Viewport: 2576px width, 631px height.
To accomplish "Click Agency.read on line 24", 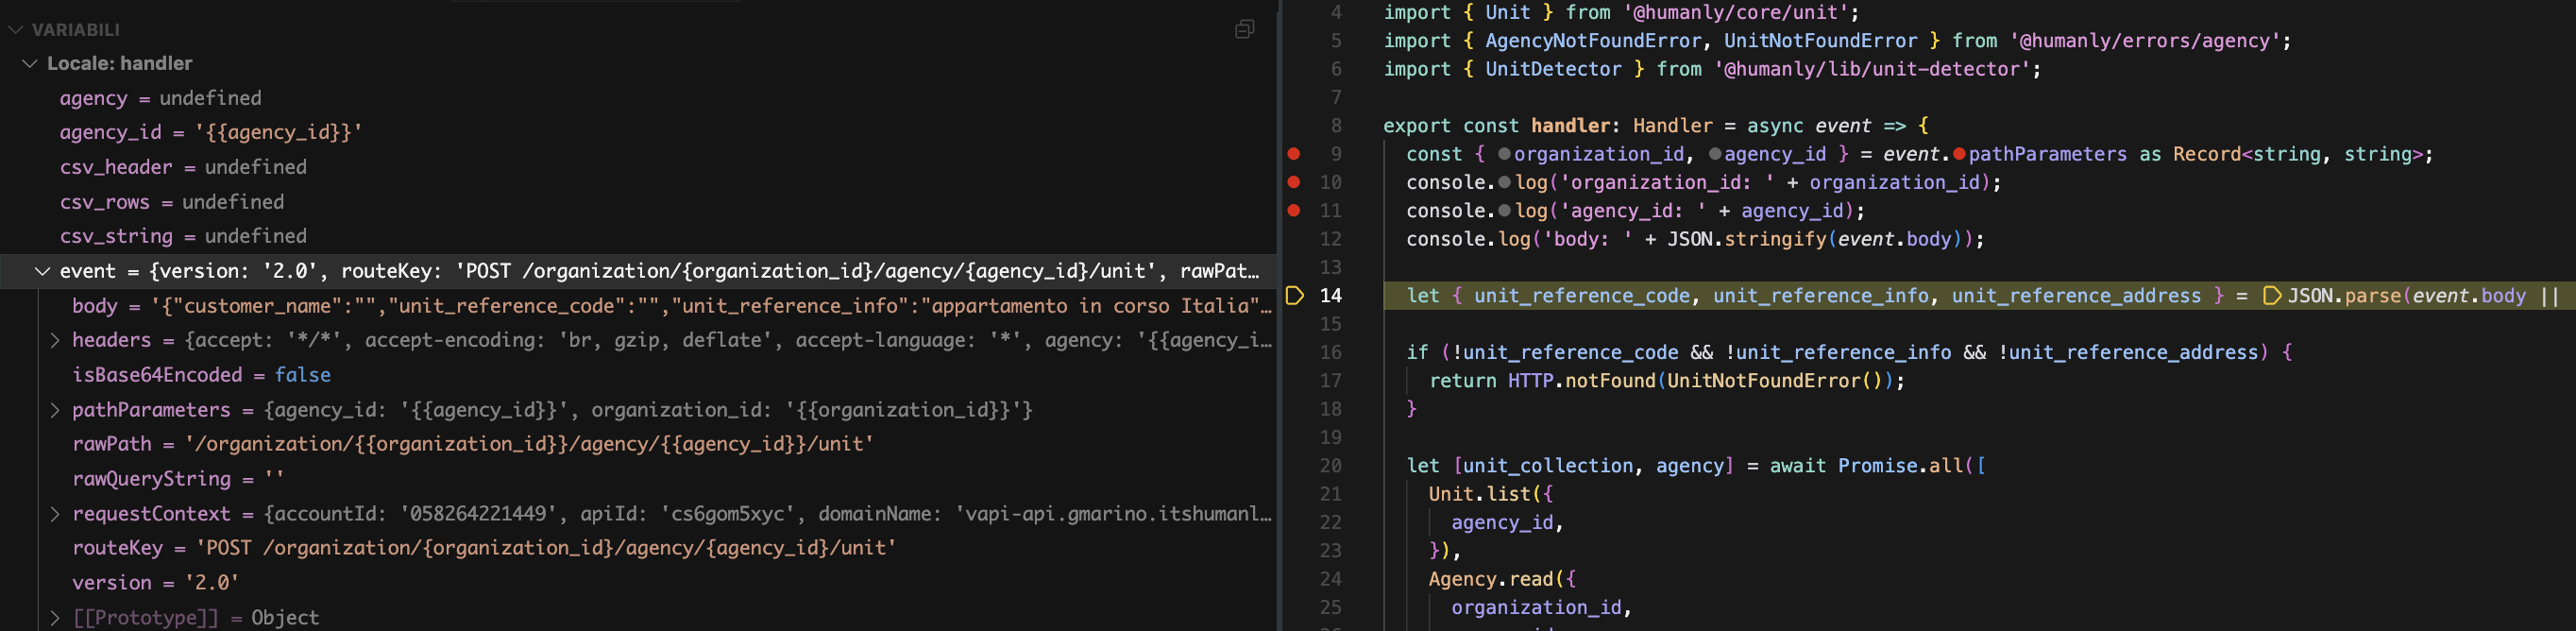I will 1490,579.
